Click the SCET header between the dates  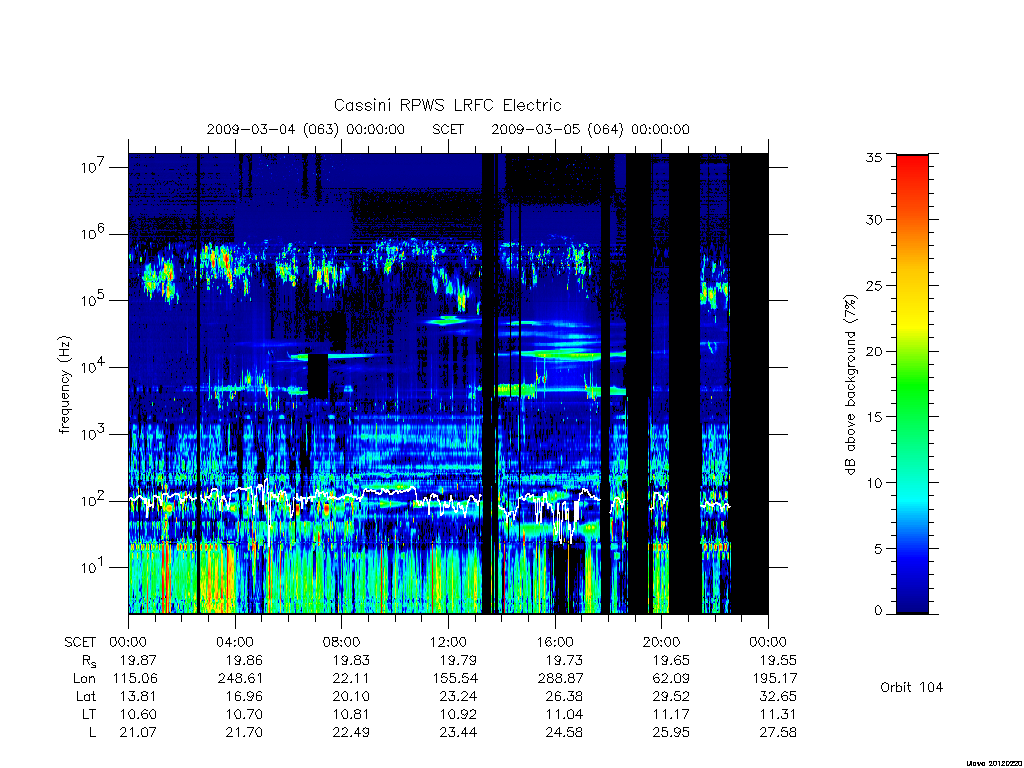(x=448, y=129)
